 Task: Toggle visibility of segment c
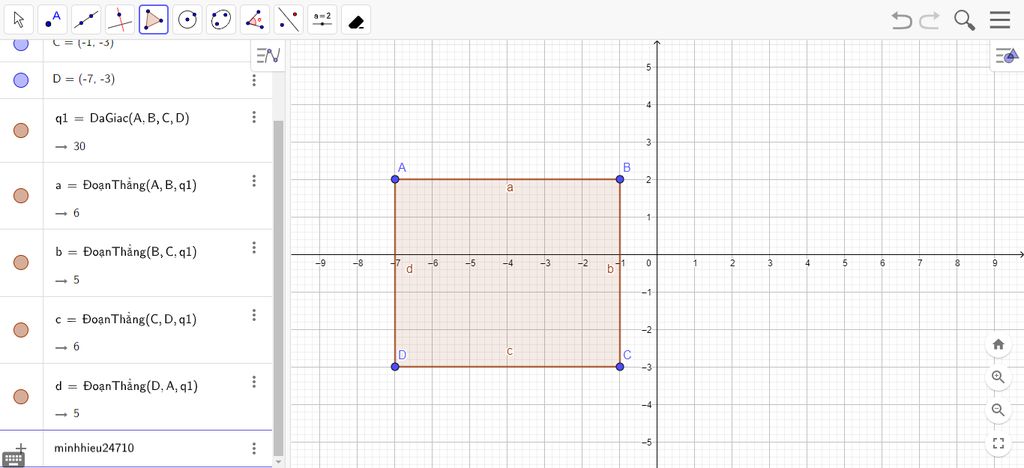coord(21,330)
